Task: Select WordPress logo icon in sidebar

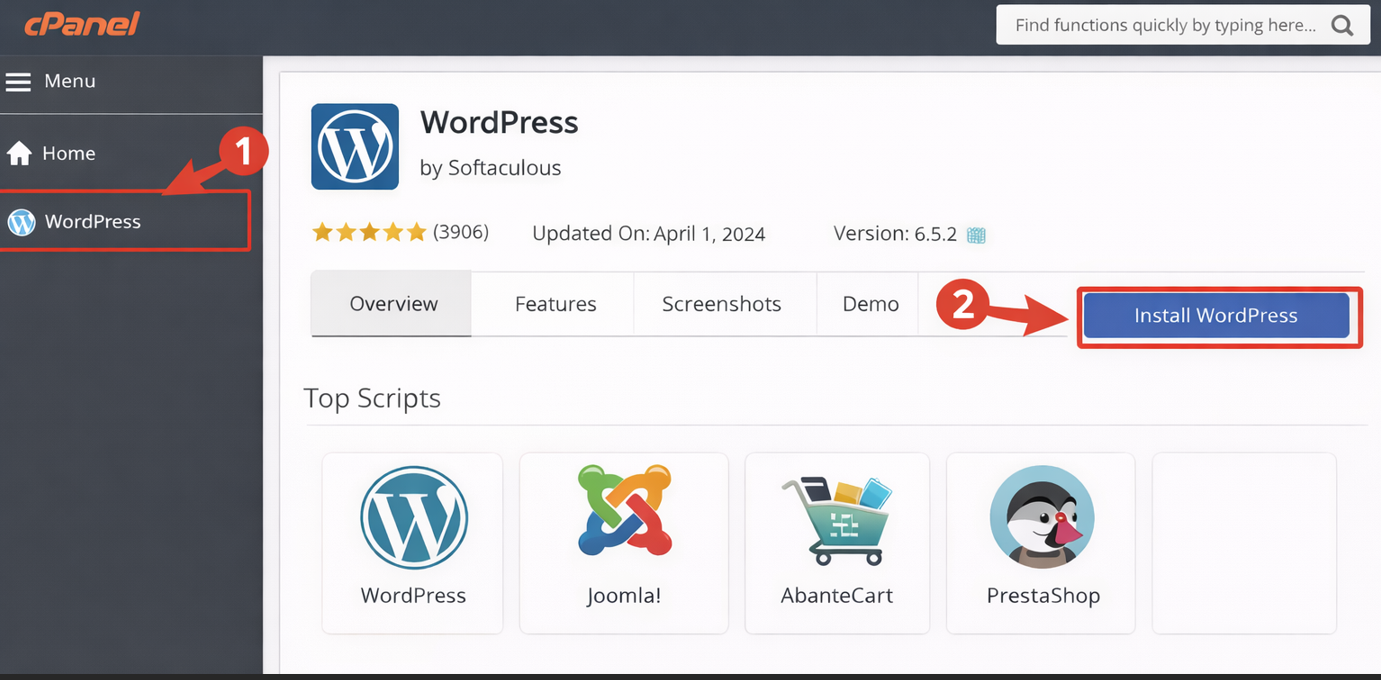Action: (21, 222)
